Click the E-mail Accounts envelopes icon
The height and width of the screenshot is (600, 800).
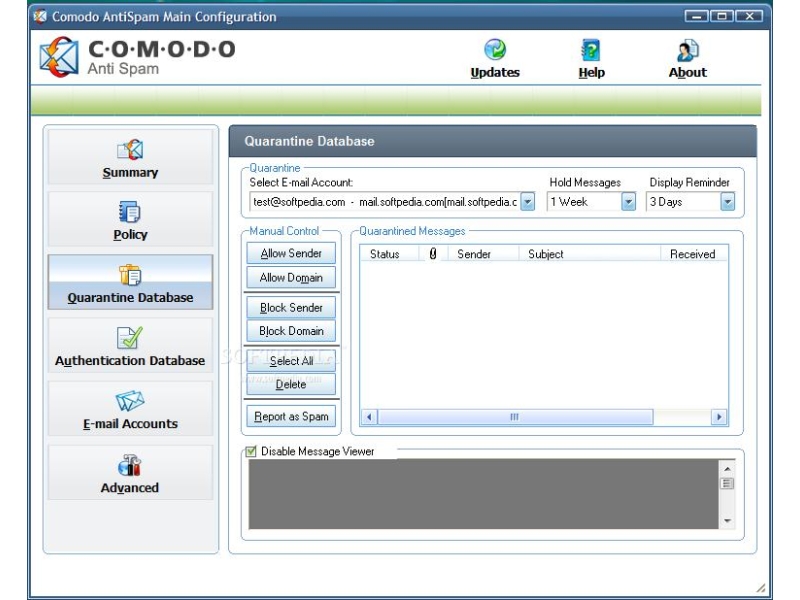tap(130, 401)
